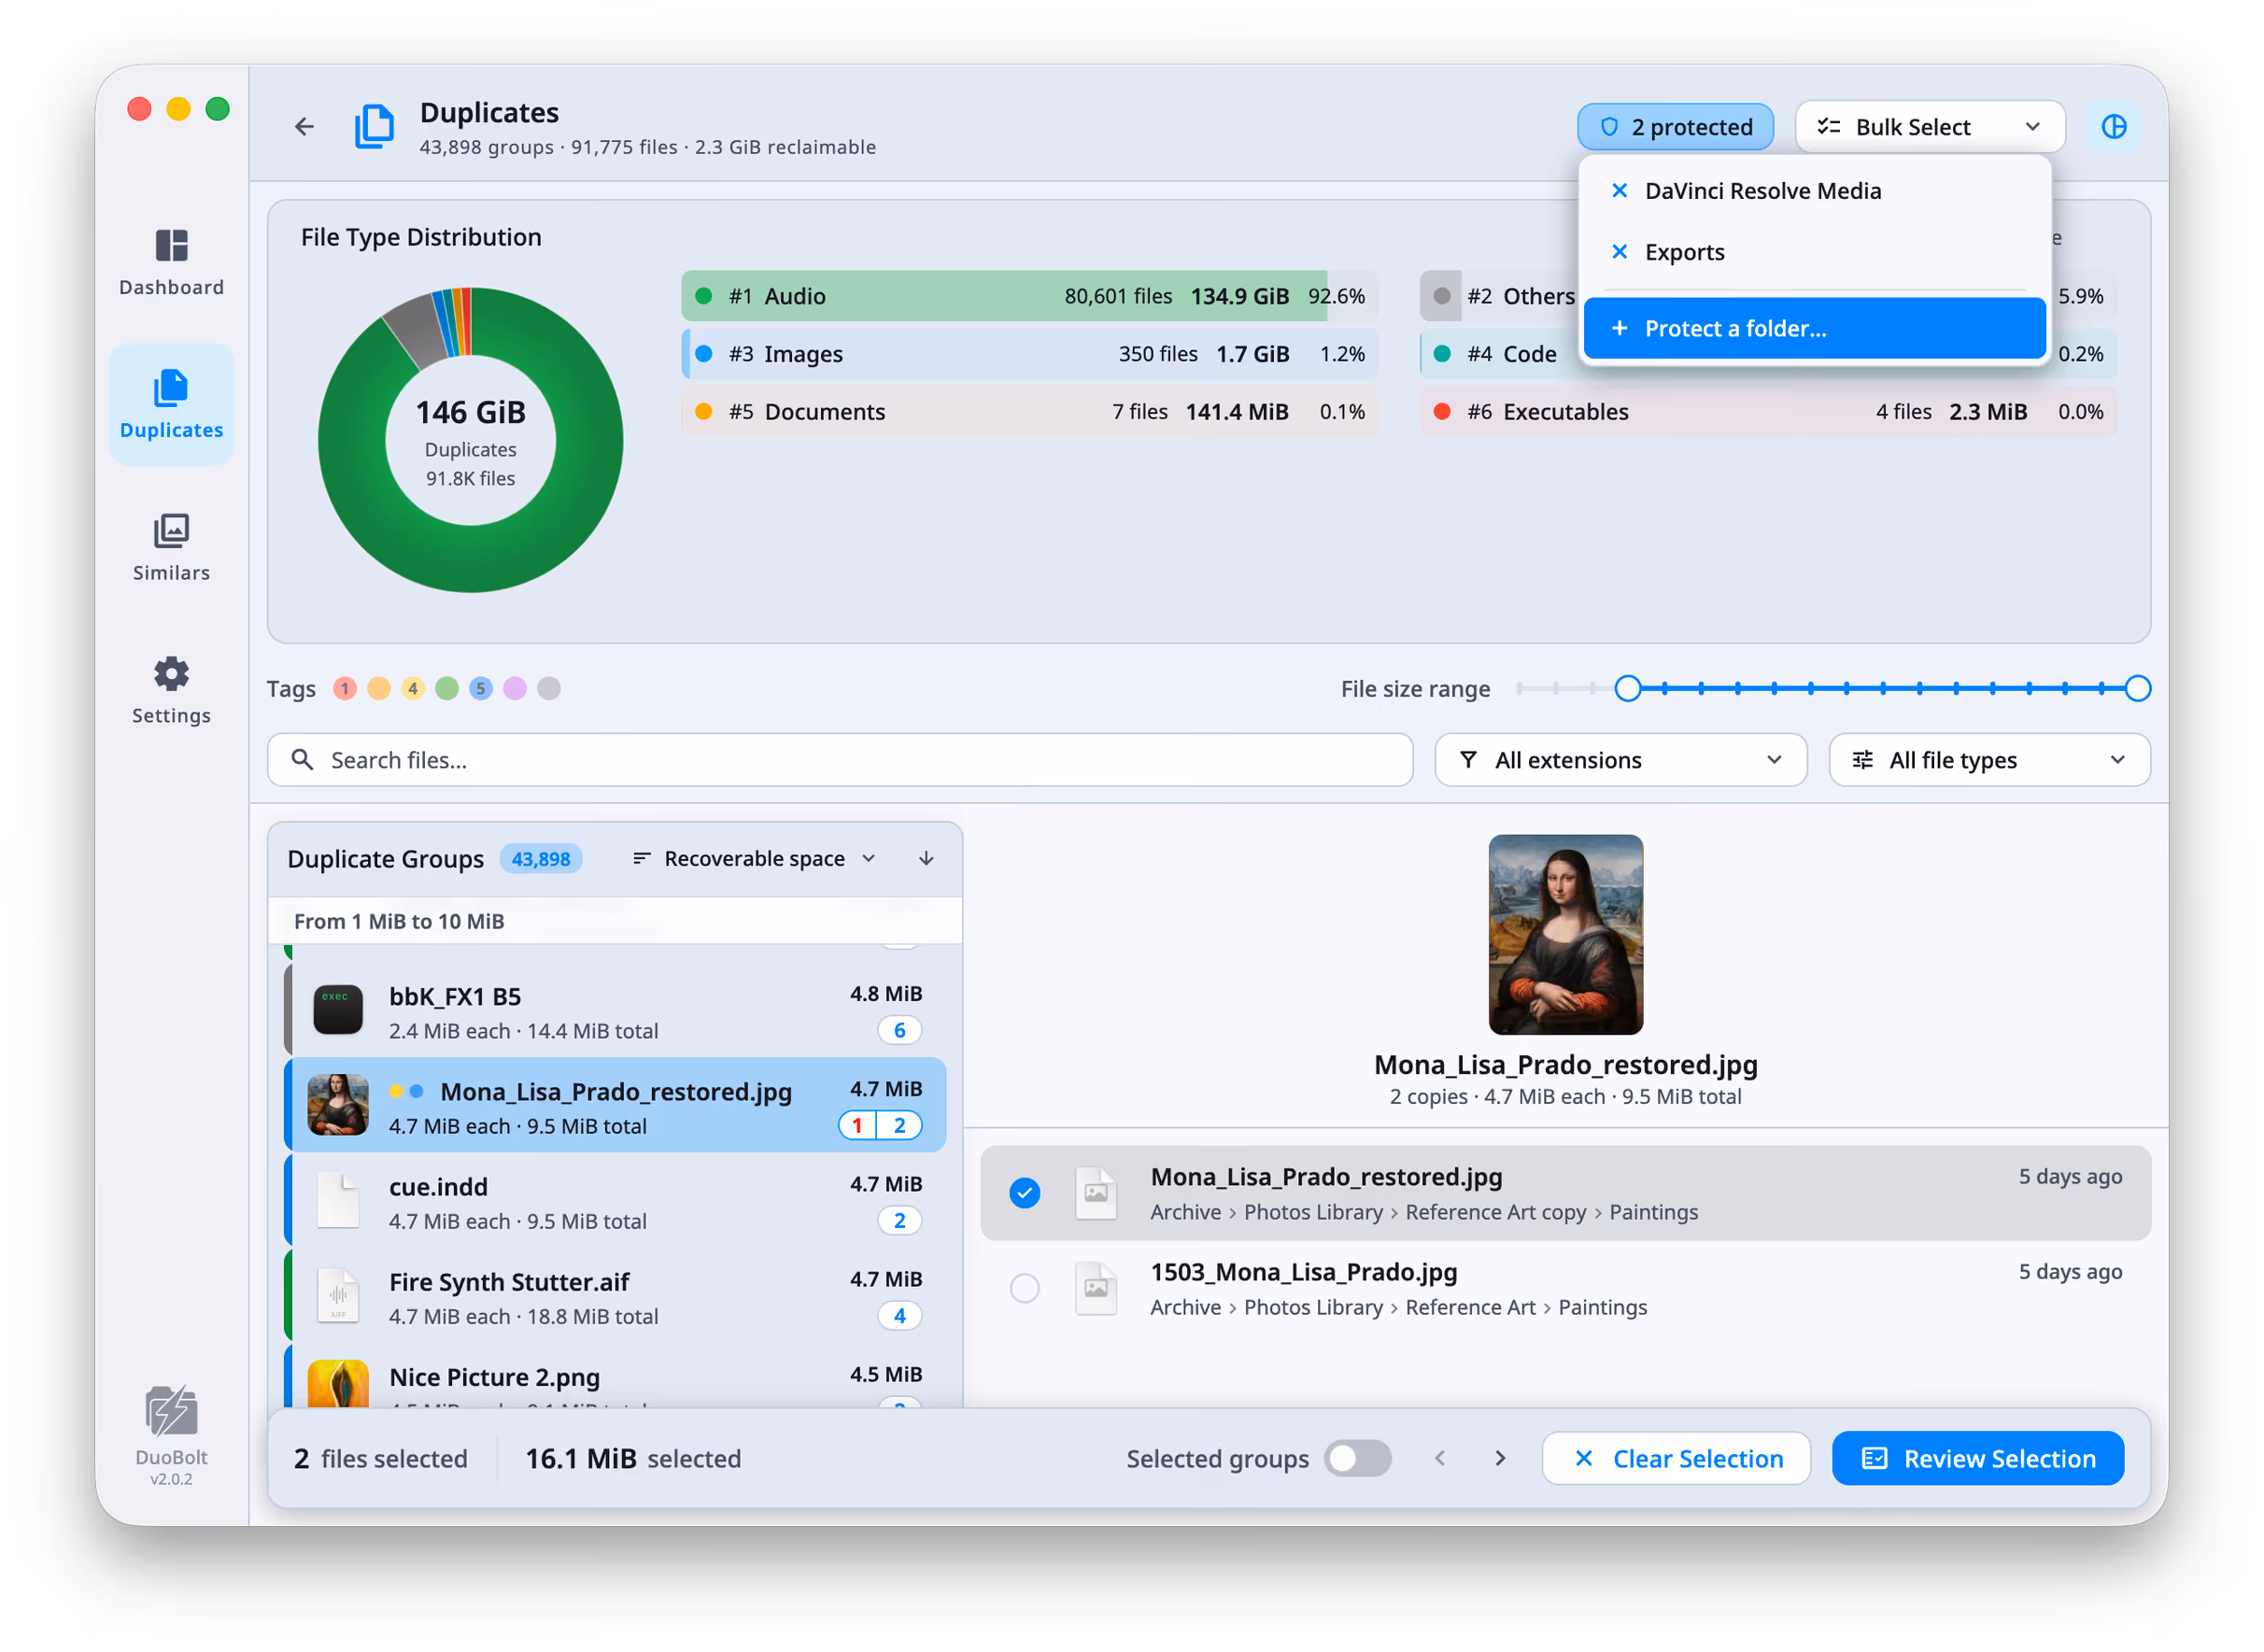Go to next selected group arrow
The width and height of the screenshot is (2264, 1652).
point(1501,1459)
